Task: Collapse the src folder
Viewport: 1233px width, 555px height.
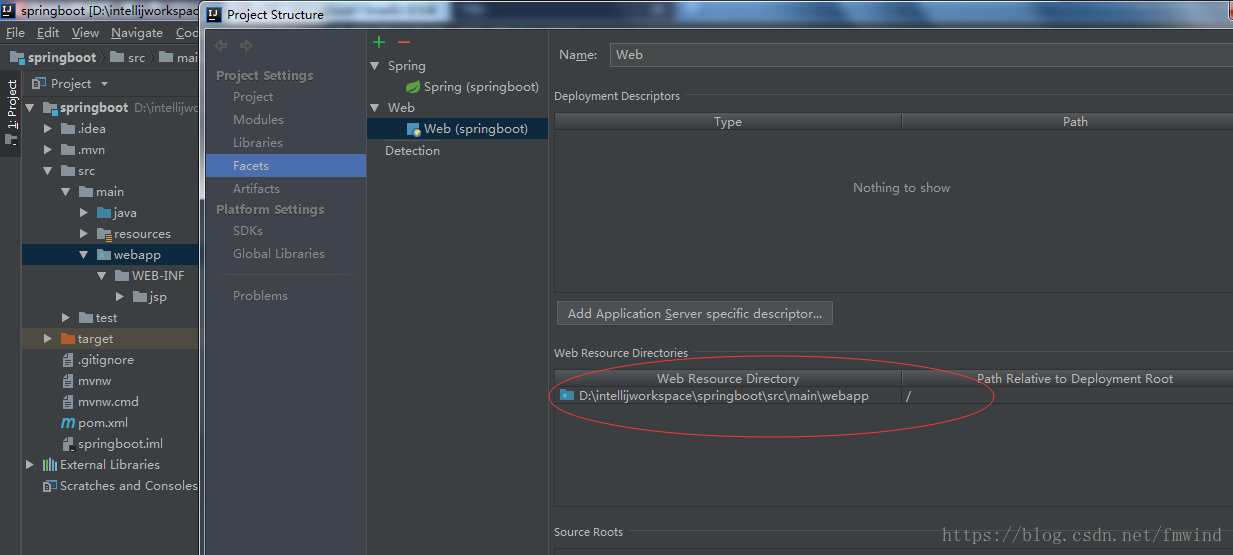Action: (x=48, y=171)
